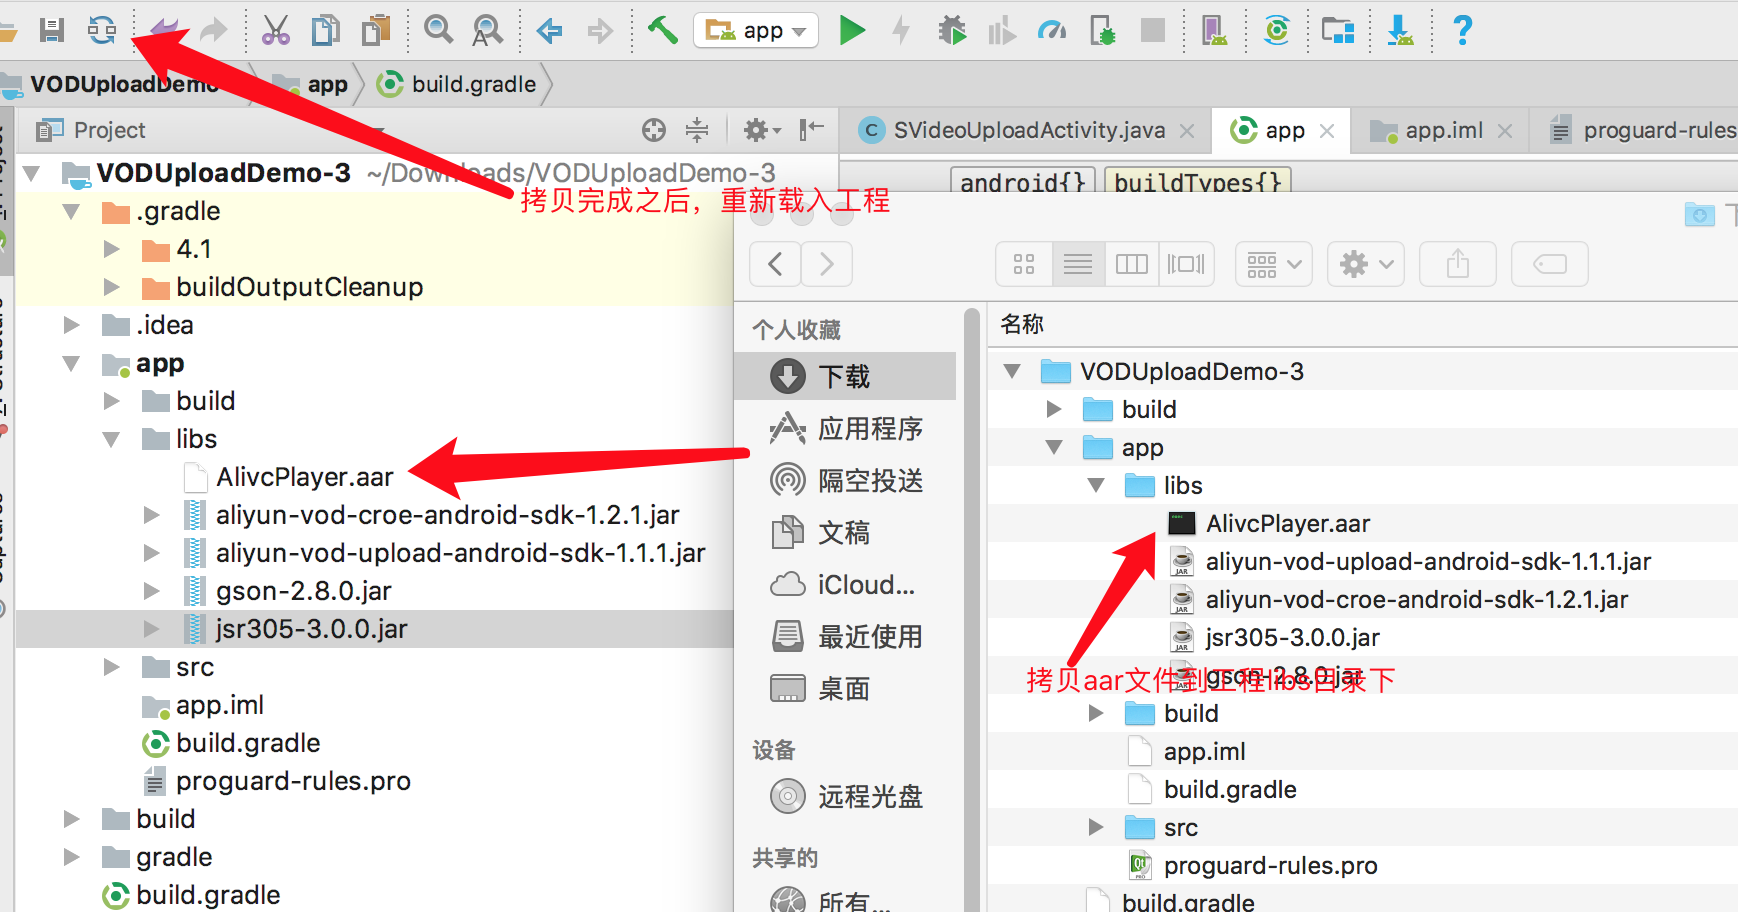1738x912 pixels.
Task: Open Help with the question mark icon
Action: click(1462, 30)
